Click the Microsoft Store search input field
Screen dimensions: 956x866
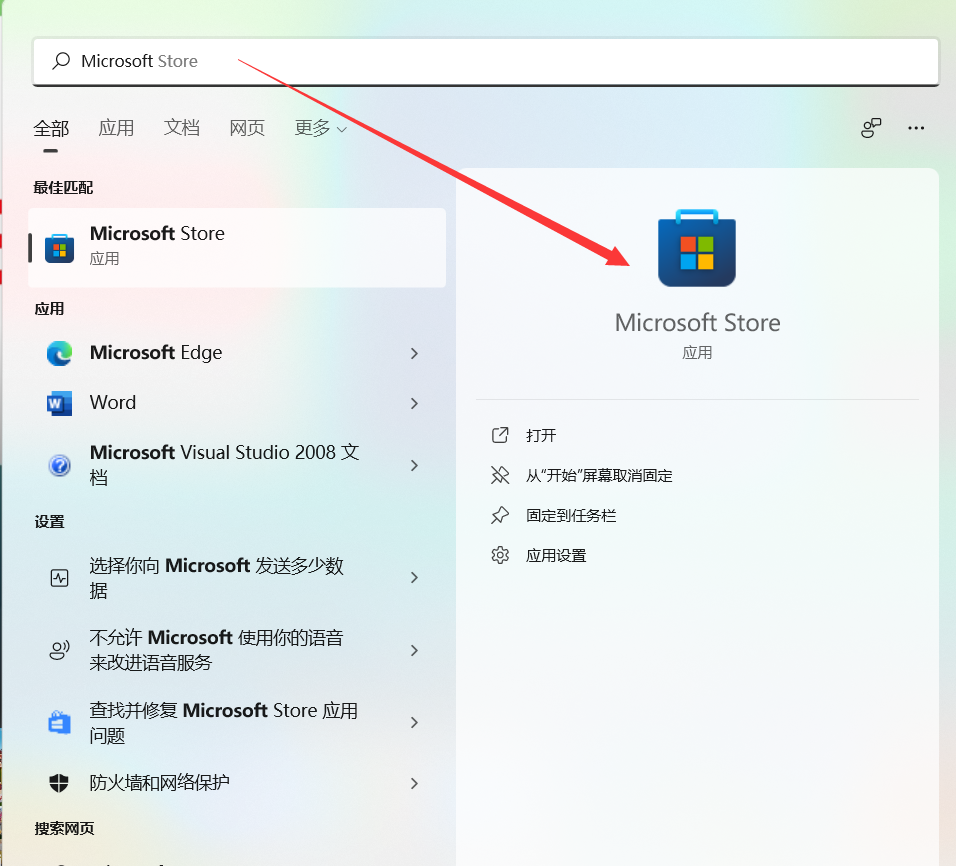(485, 61)
